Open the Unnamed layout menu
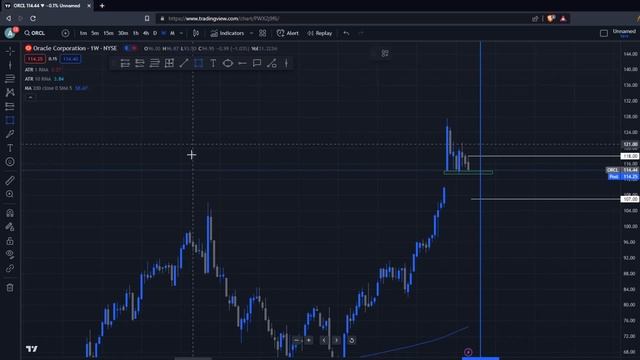The image size is (640, 360). tap(624, 33)
